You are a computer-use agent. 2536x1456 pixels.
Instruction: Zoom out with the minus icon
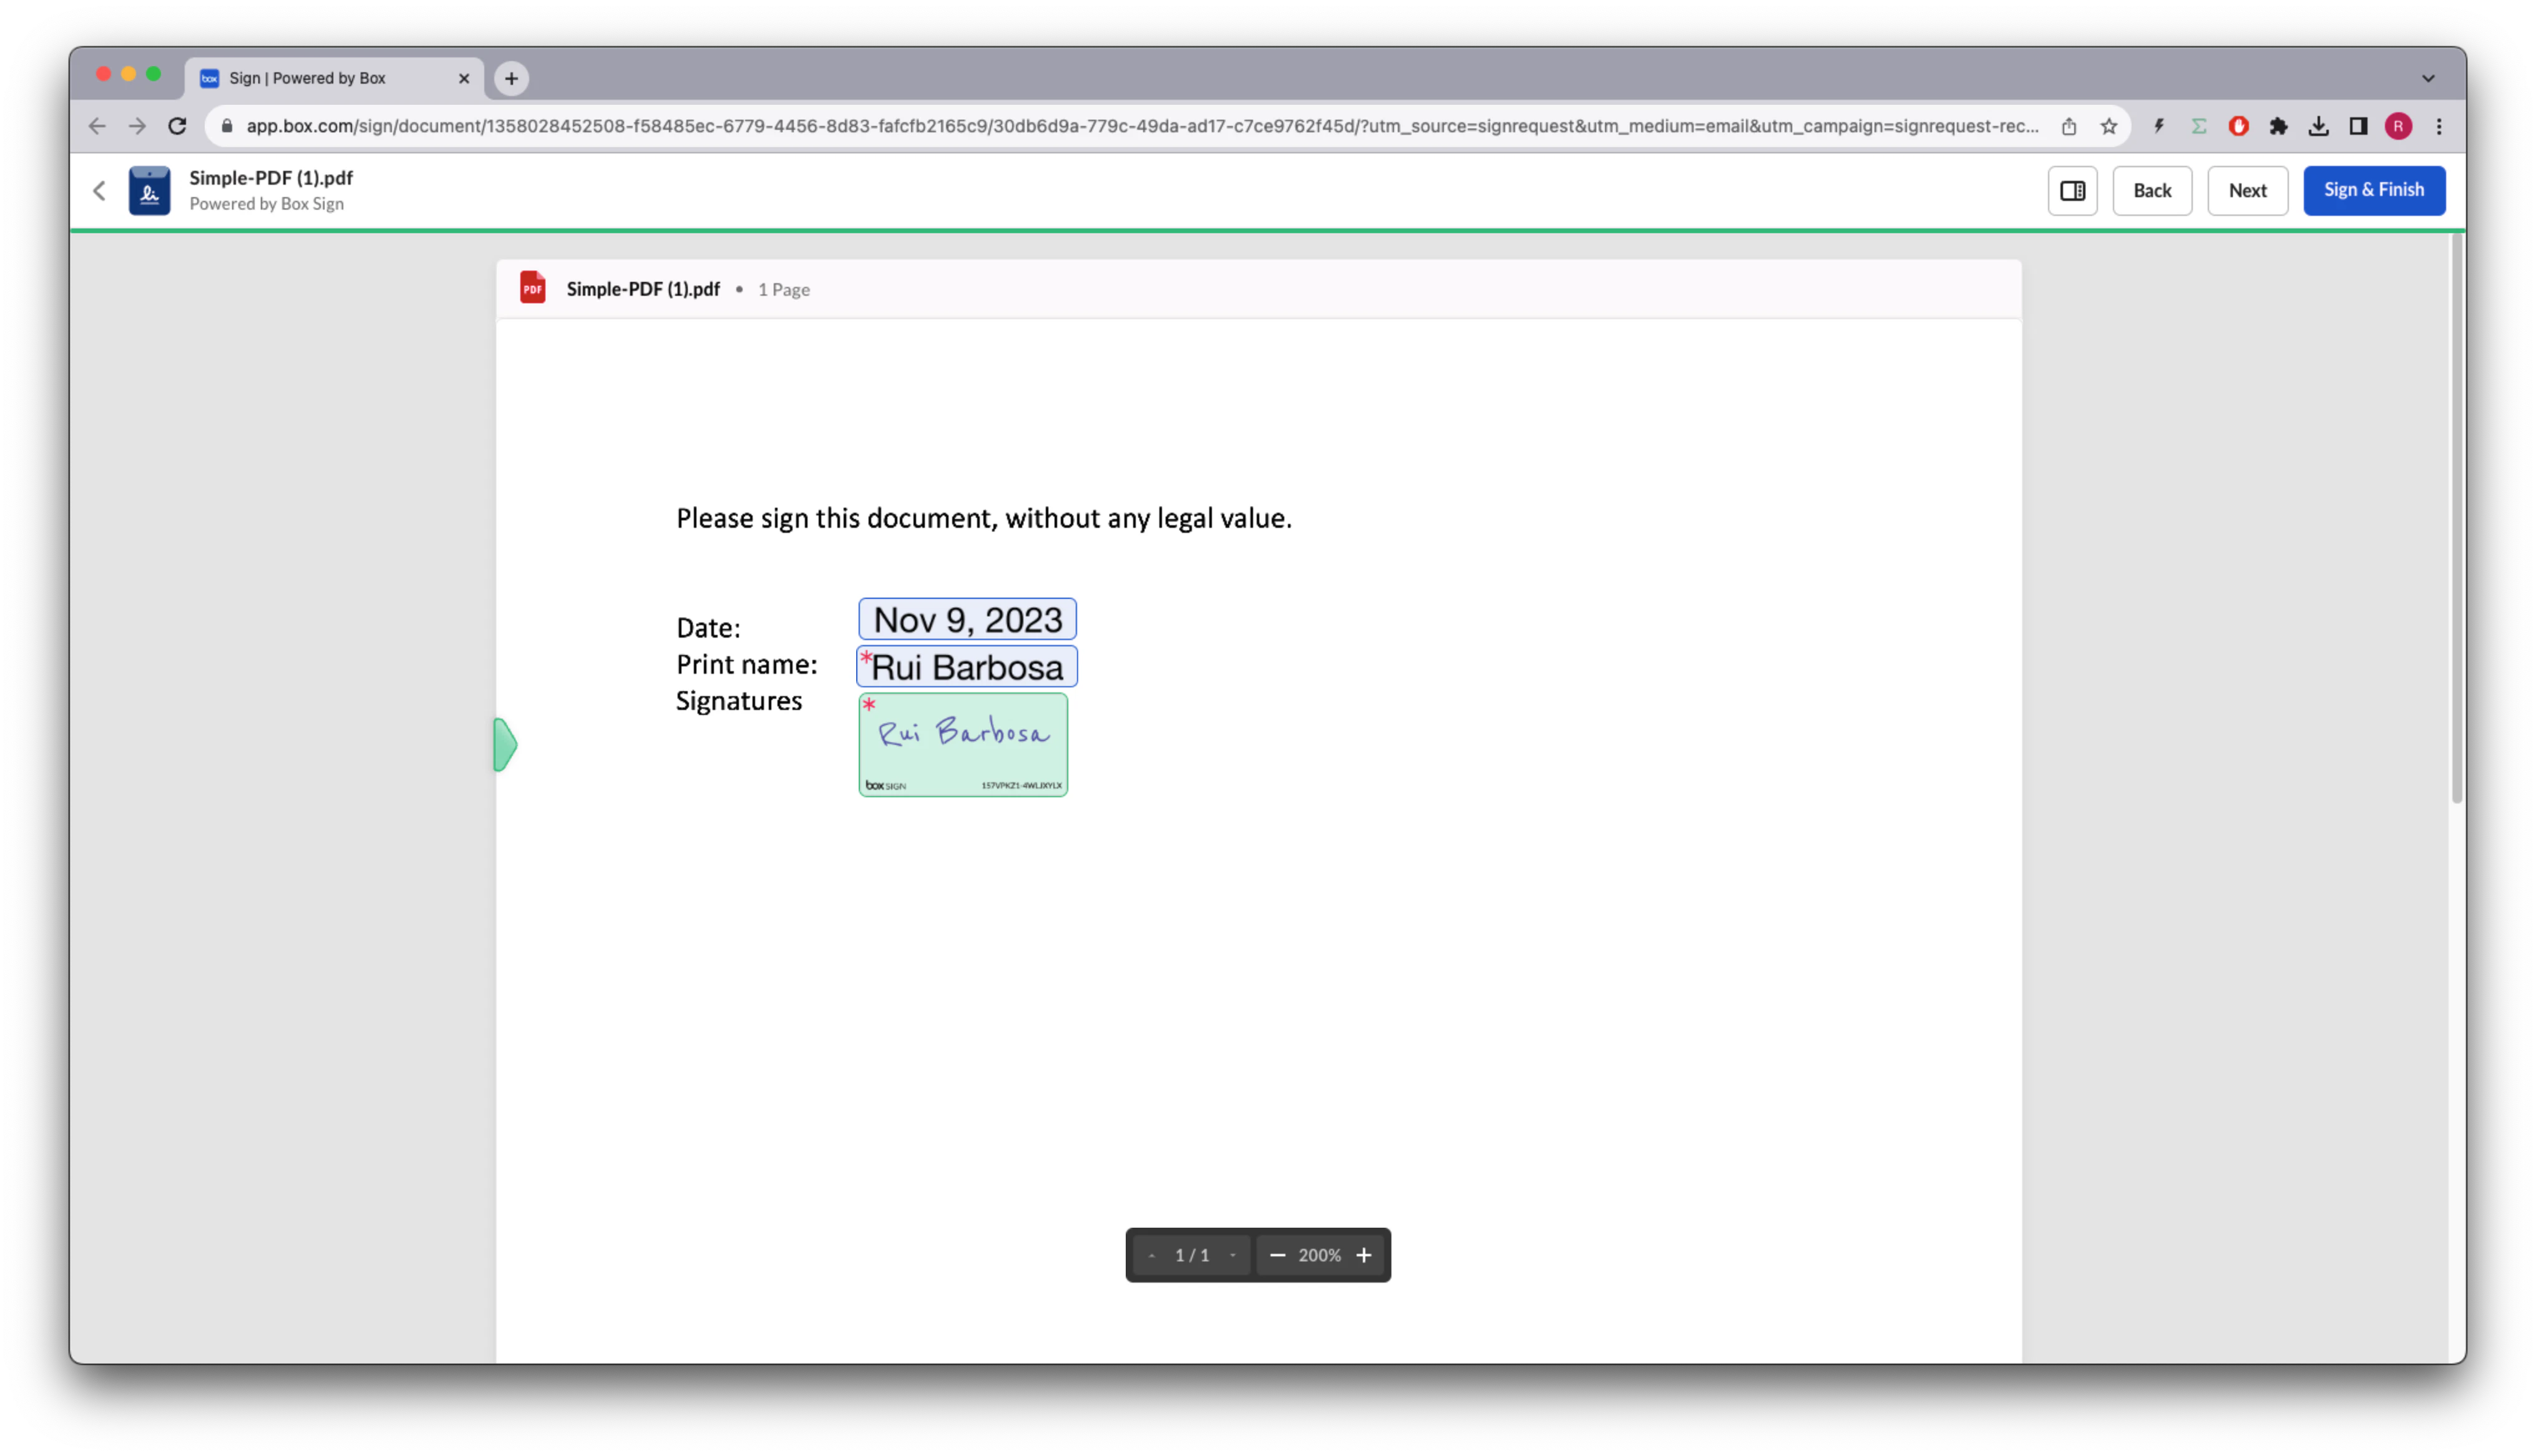(x=1277, y=1255)
